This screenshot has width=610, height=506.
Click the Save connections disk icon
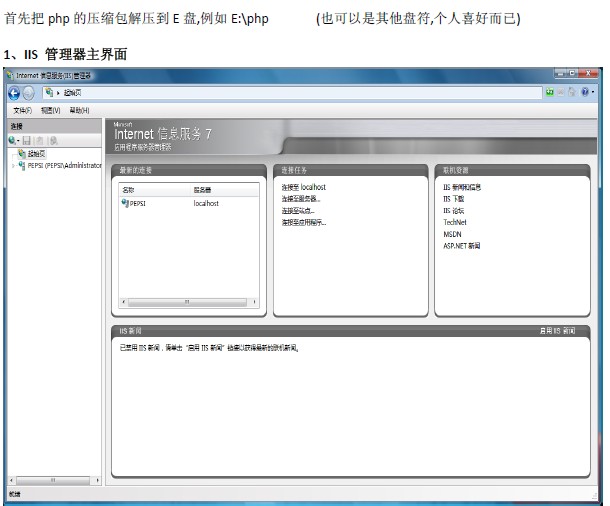pyautogui.click(x=26, y=140)
